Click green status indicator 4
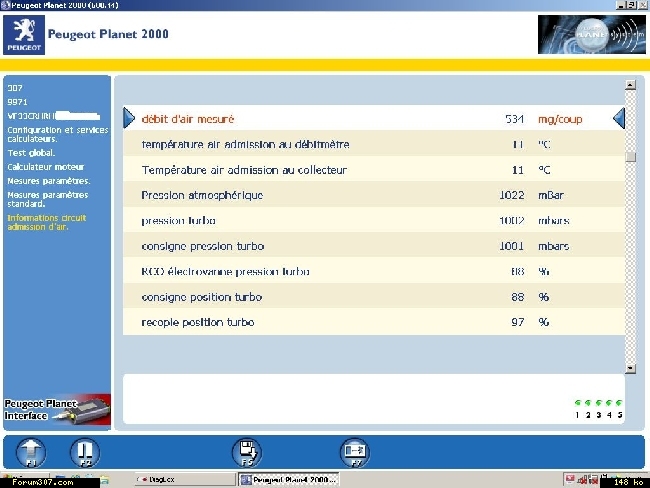The width and height of the screenshot is (650, 488). click(609, 403)
